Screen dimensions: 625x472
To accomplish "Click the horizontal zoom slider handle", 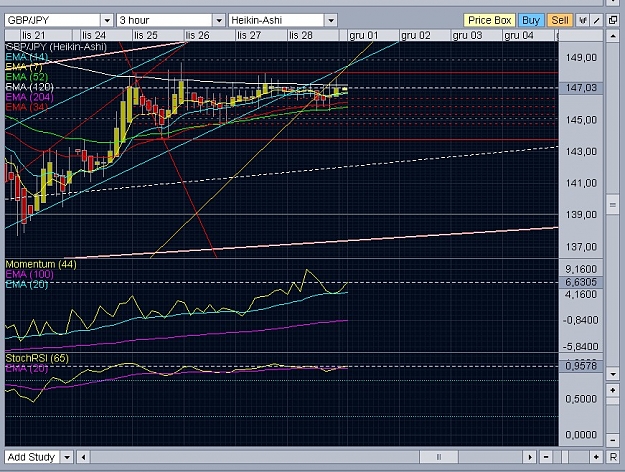I will [x=565, y=457].
